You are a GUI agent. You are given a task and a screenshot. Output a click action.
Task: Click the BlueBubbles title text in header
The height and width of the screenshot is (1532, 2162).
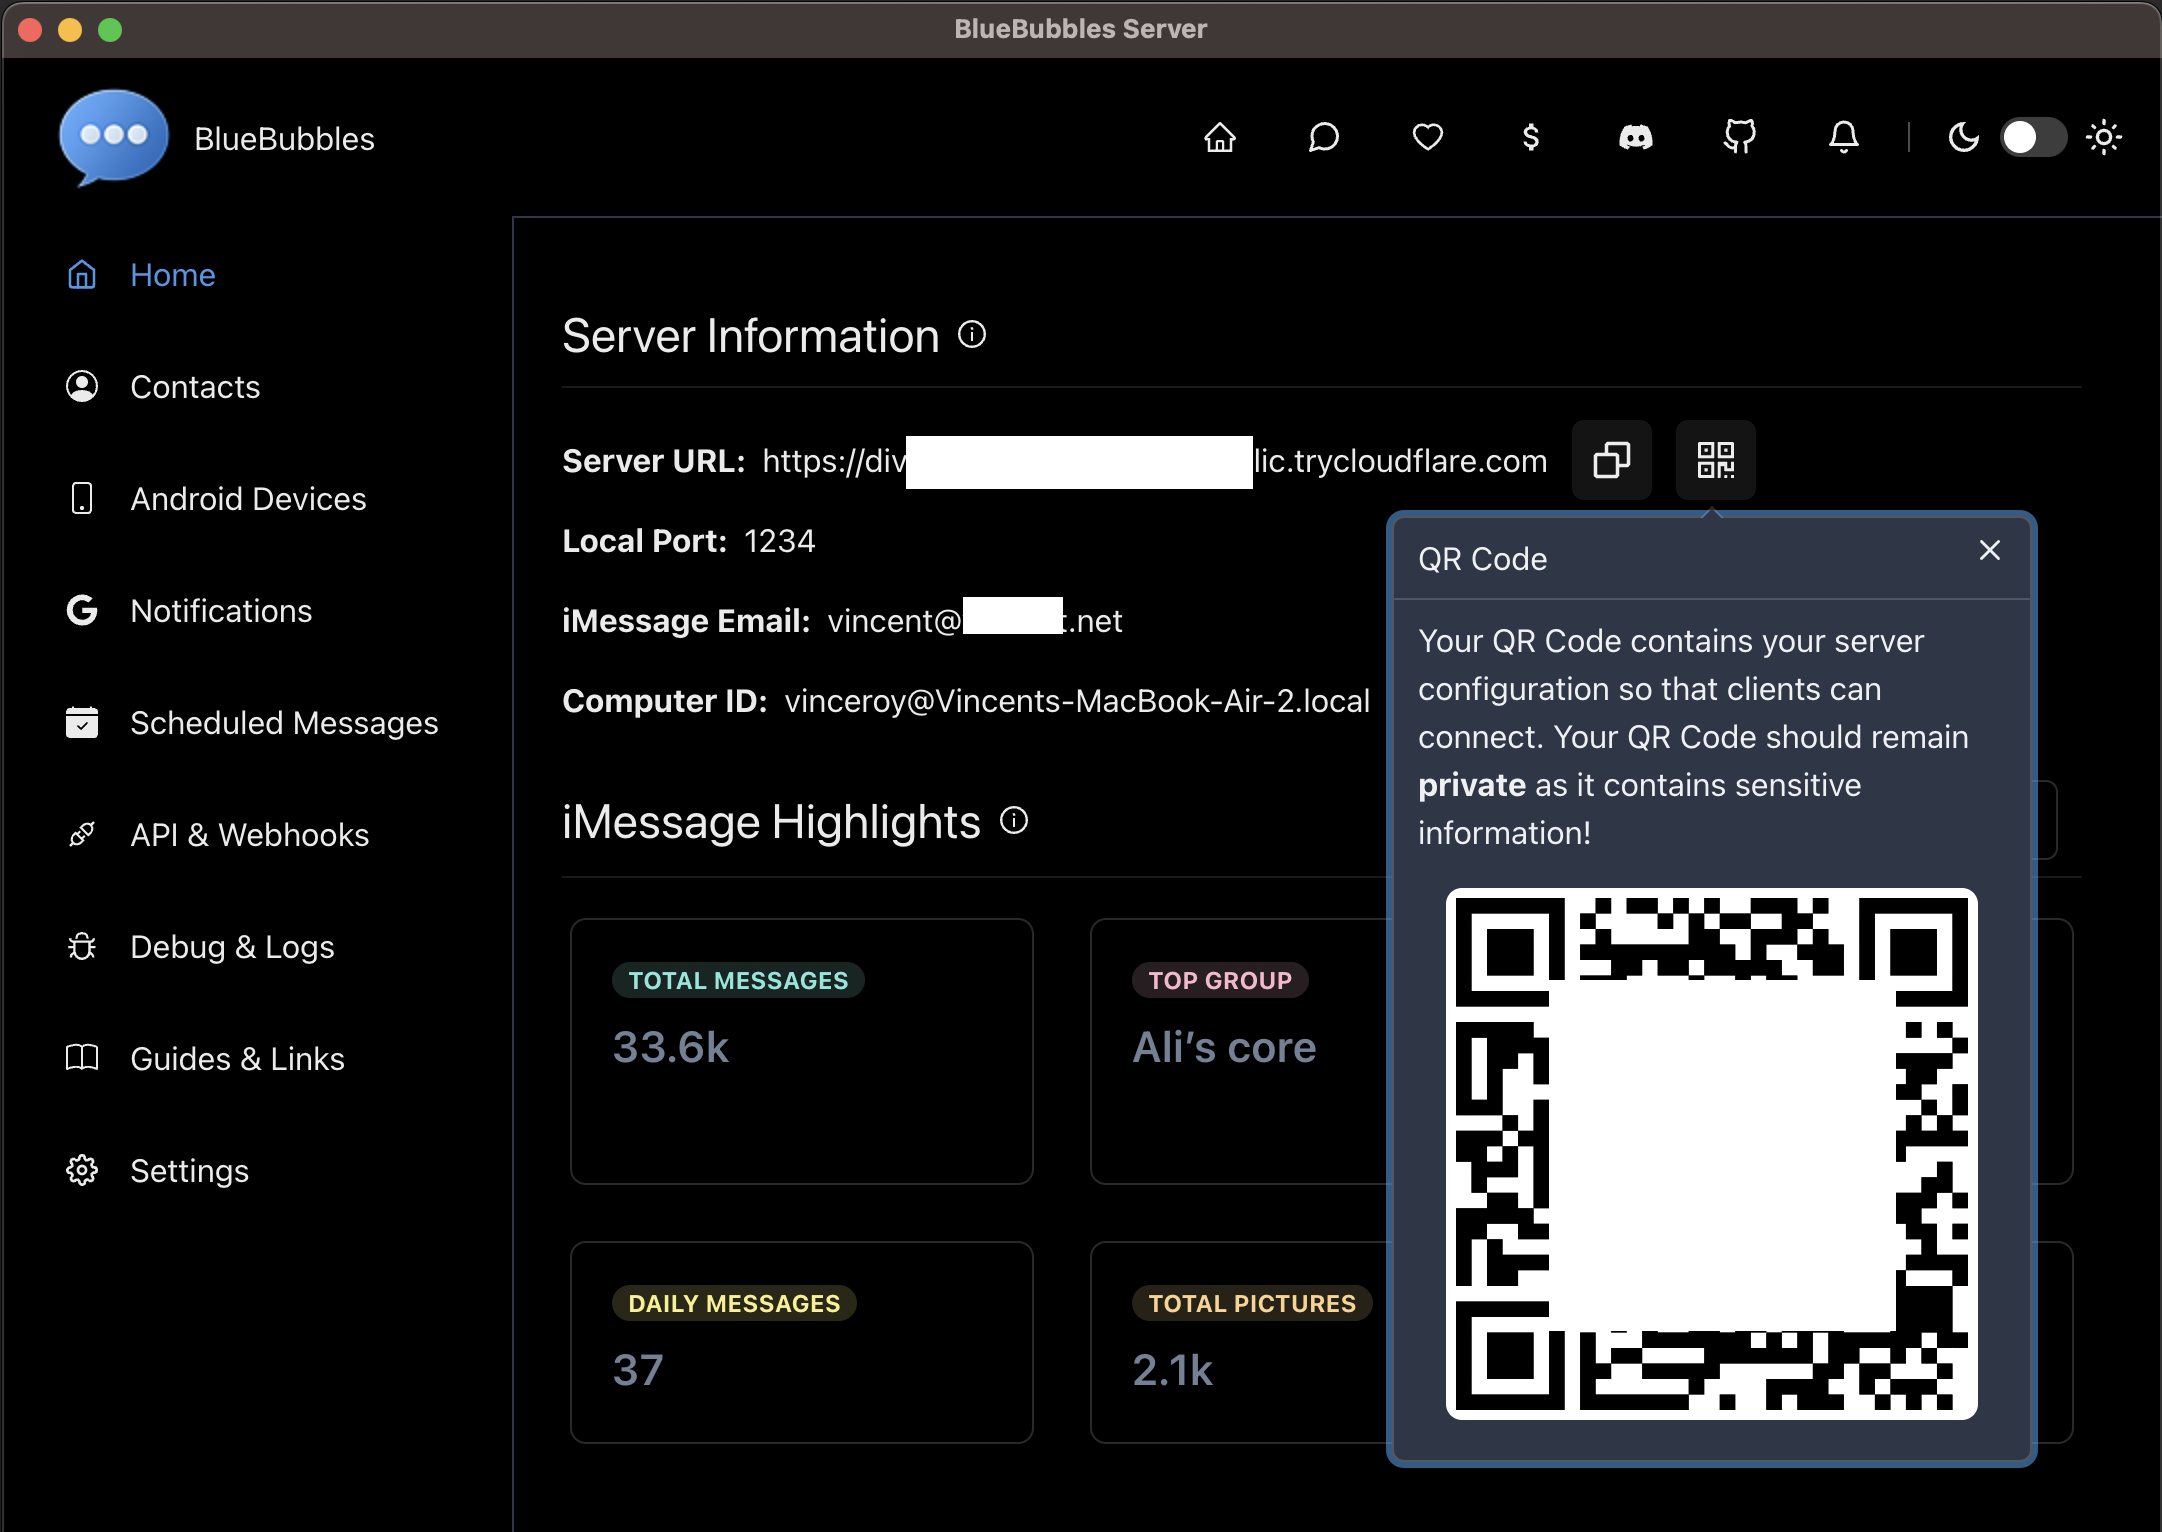pos(284,139)
